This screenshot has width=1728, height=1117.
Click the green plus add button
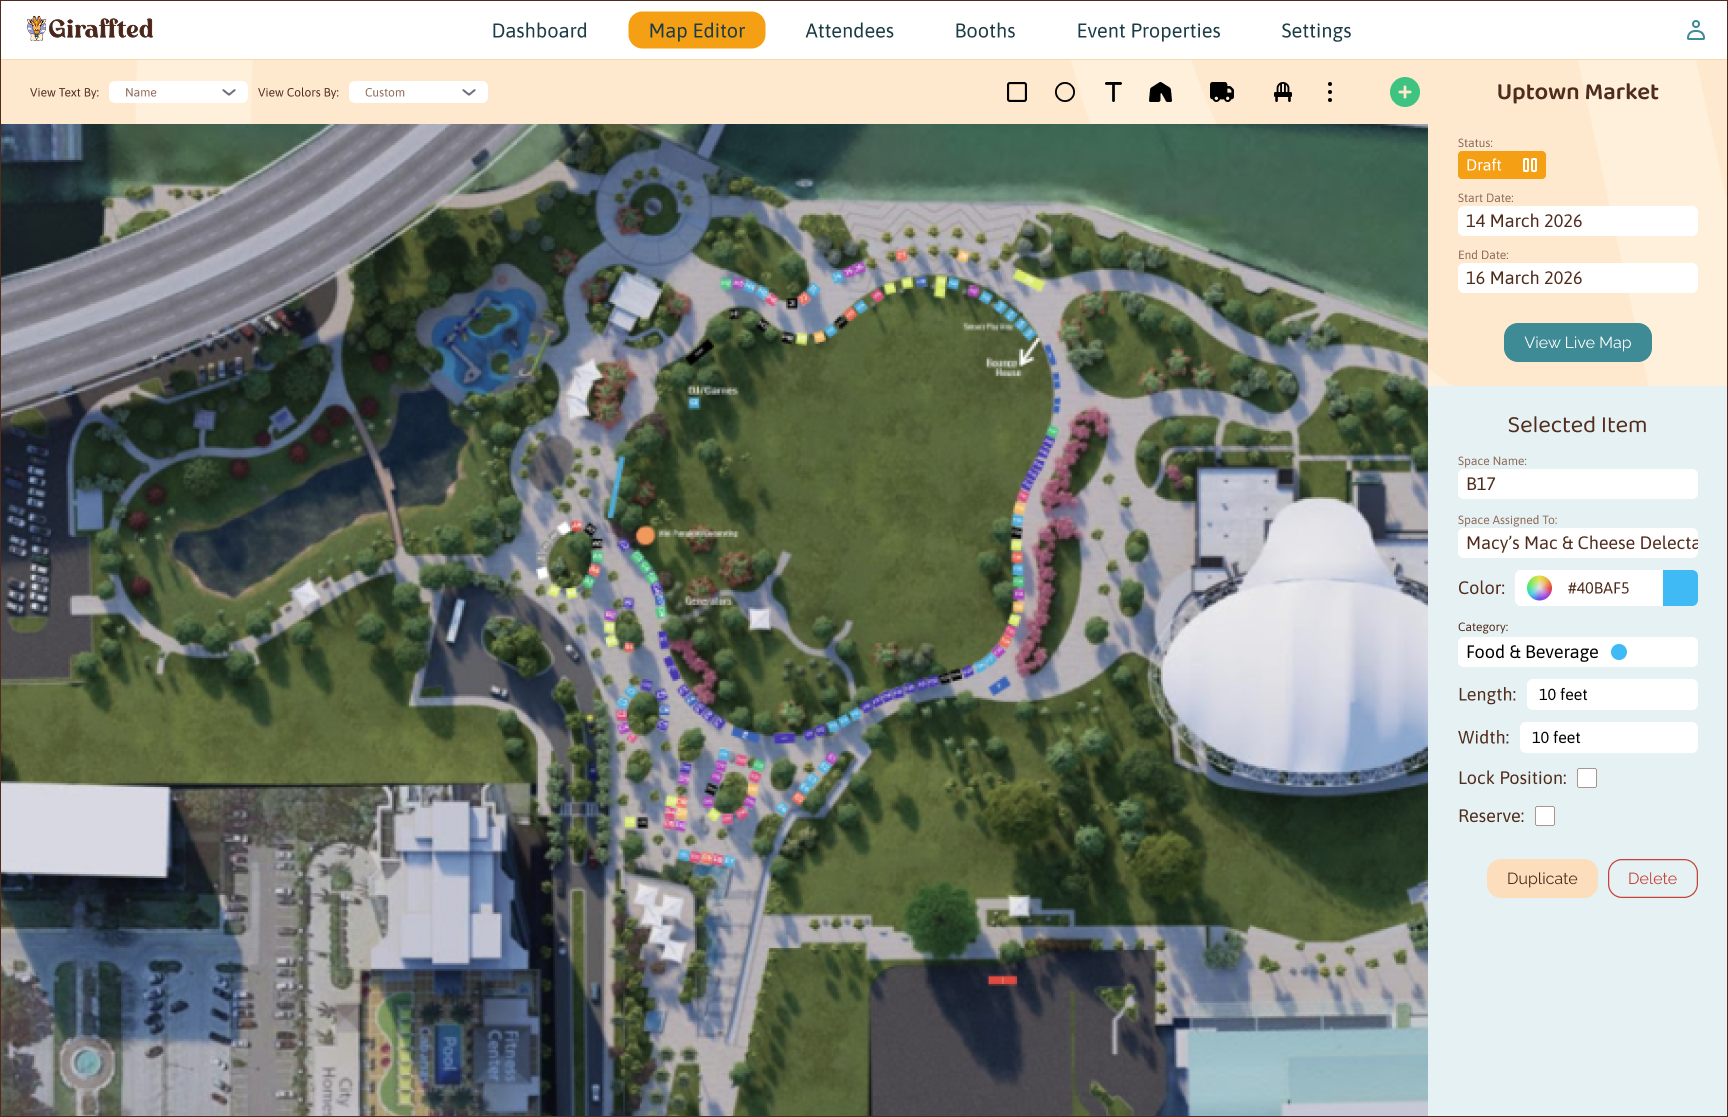[x=1405, y=92]
